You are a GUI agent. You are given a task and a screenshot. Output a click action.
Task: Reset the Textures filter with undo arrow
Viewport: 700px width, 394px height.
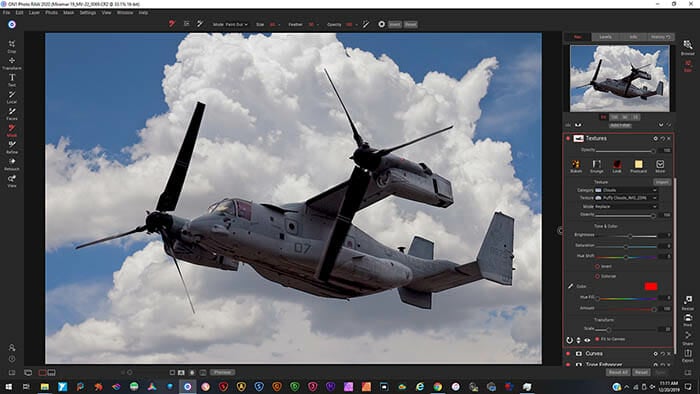(x=662, y=138)
